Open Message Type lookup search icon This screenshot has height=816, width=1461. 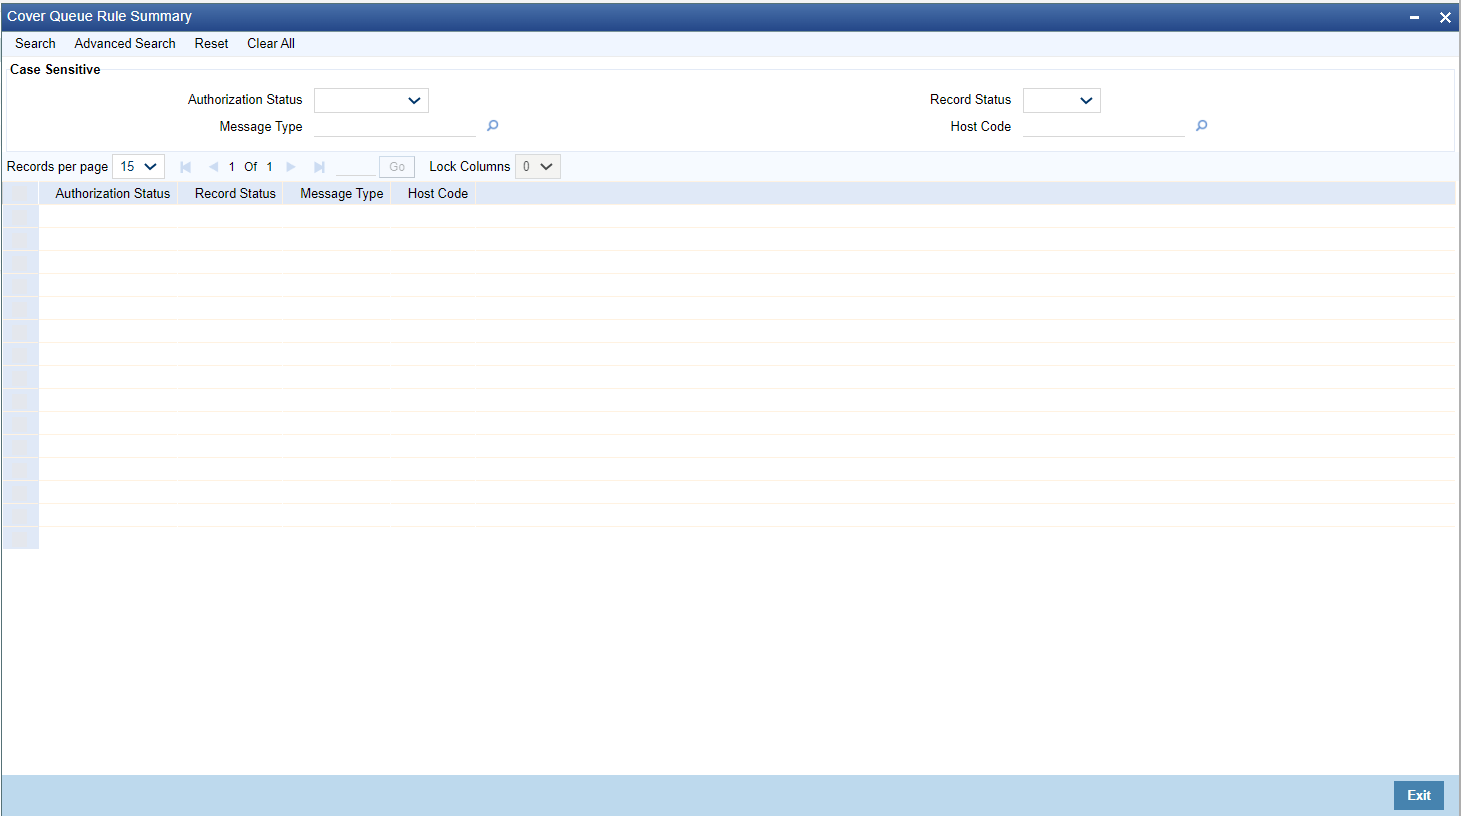[492, 126]
